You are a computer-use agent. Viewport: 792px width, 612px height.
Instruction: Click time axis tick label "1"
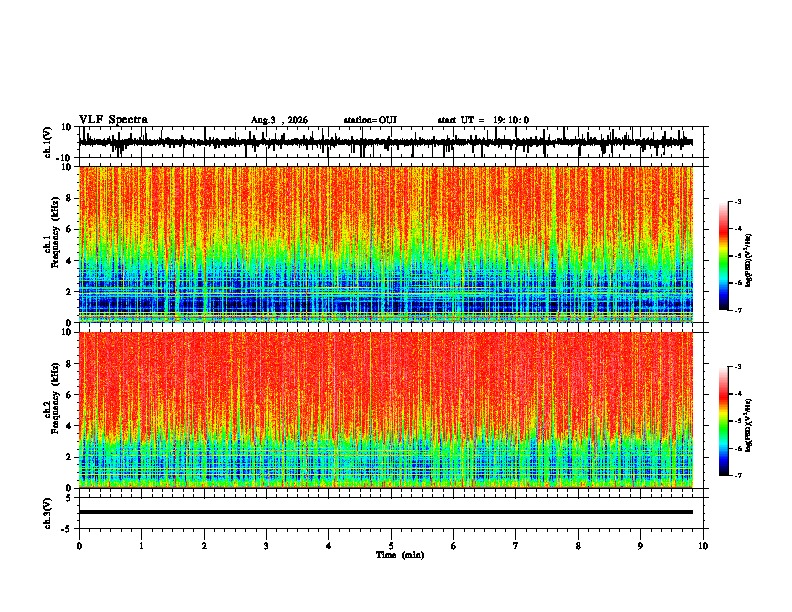[x=141, y=545]
